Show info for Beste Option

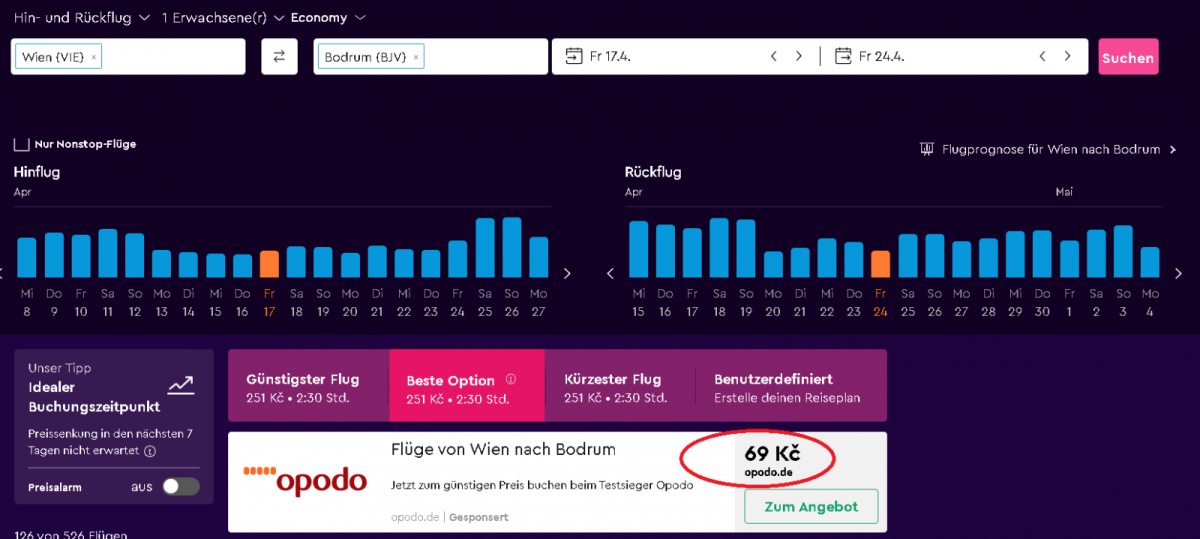pyautogui.click(x=511, y=380)
